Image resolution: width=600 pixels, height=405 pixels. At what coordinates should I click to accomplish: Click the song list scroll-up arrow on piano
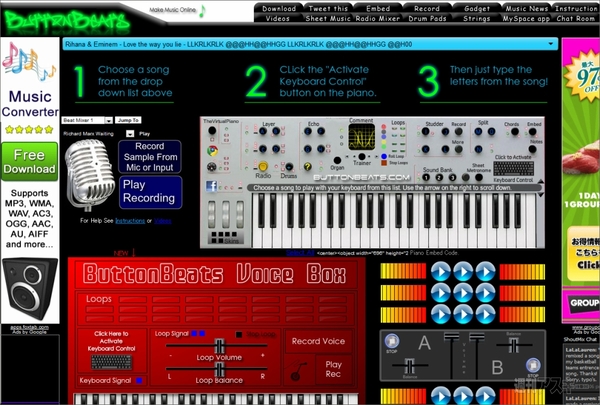point(541,181)
